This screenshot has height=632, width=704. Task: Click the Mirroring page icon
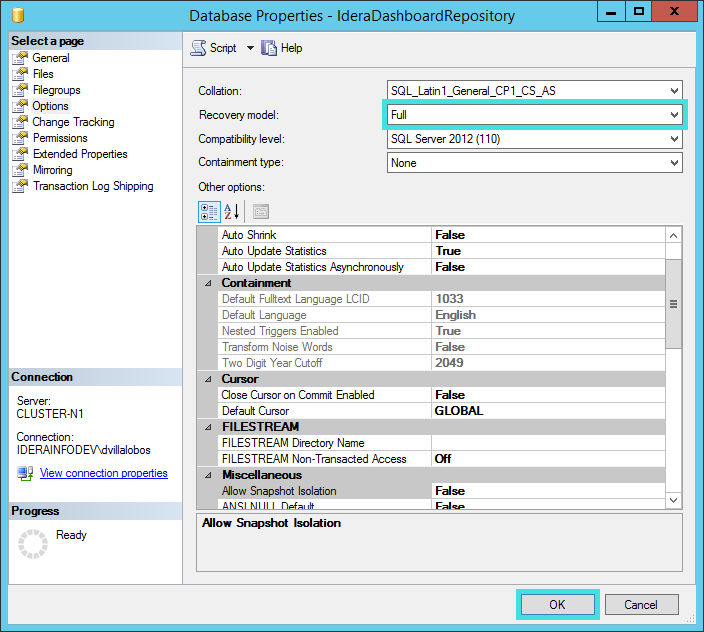tap(20, 170)
